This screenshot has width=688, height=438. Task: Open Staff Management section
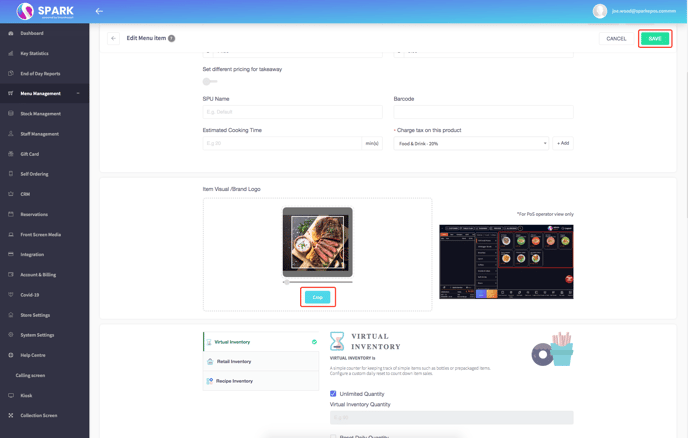pyautogui.click(x=39, y=134)
